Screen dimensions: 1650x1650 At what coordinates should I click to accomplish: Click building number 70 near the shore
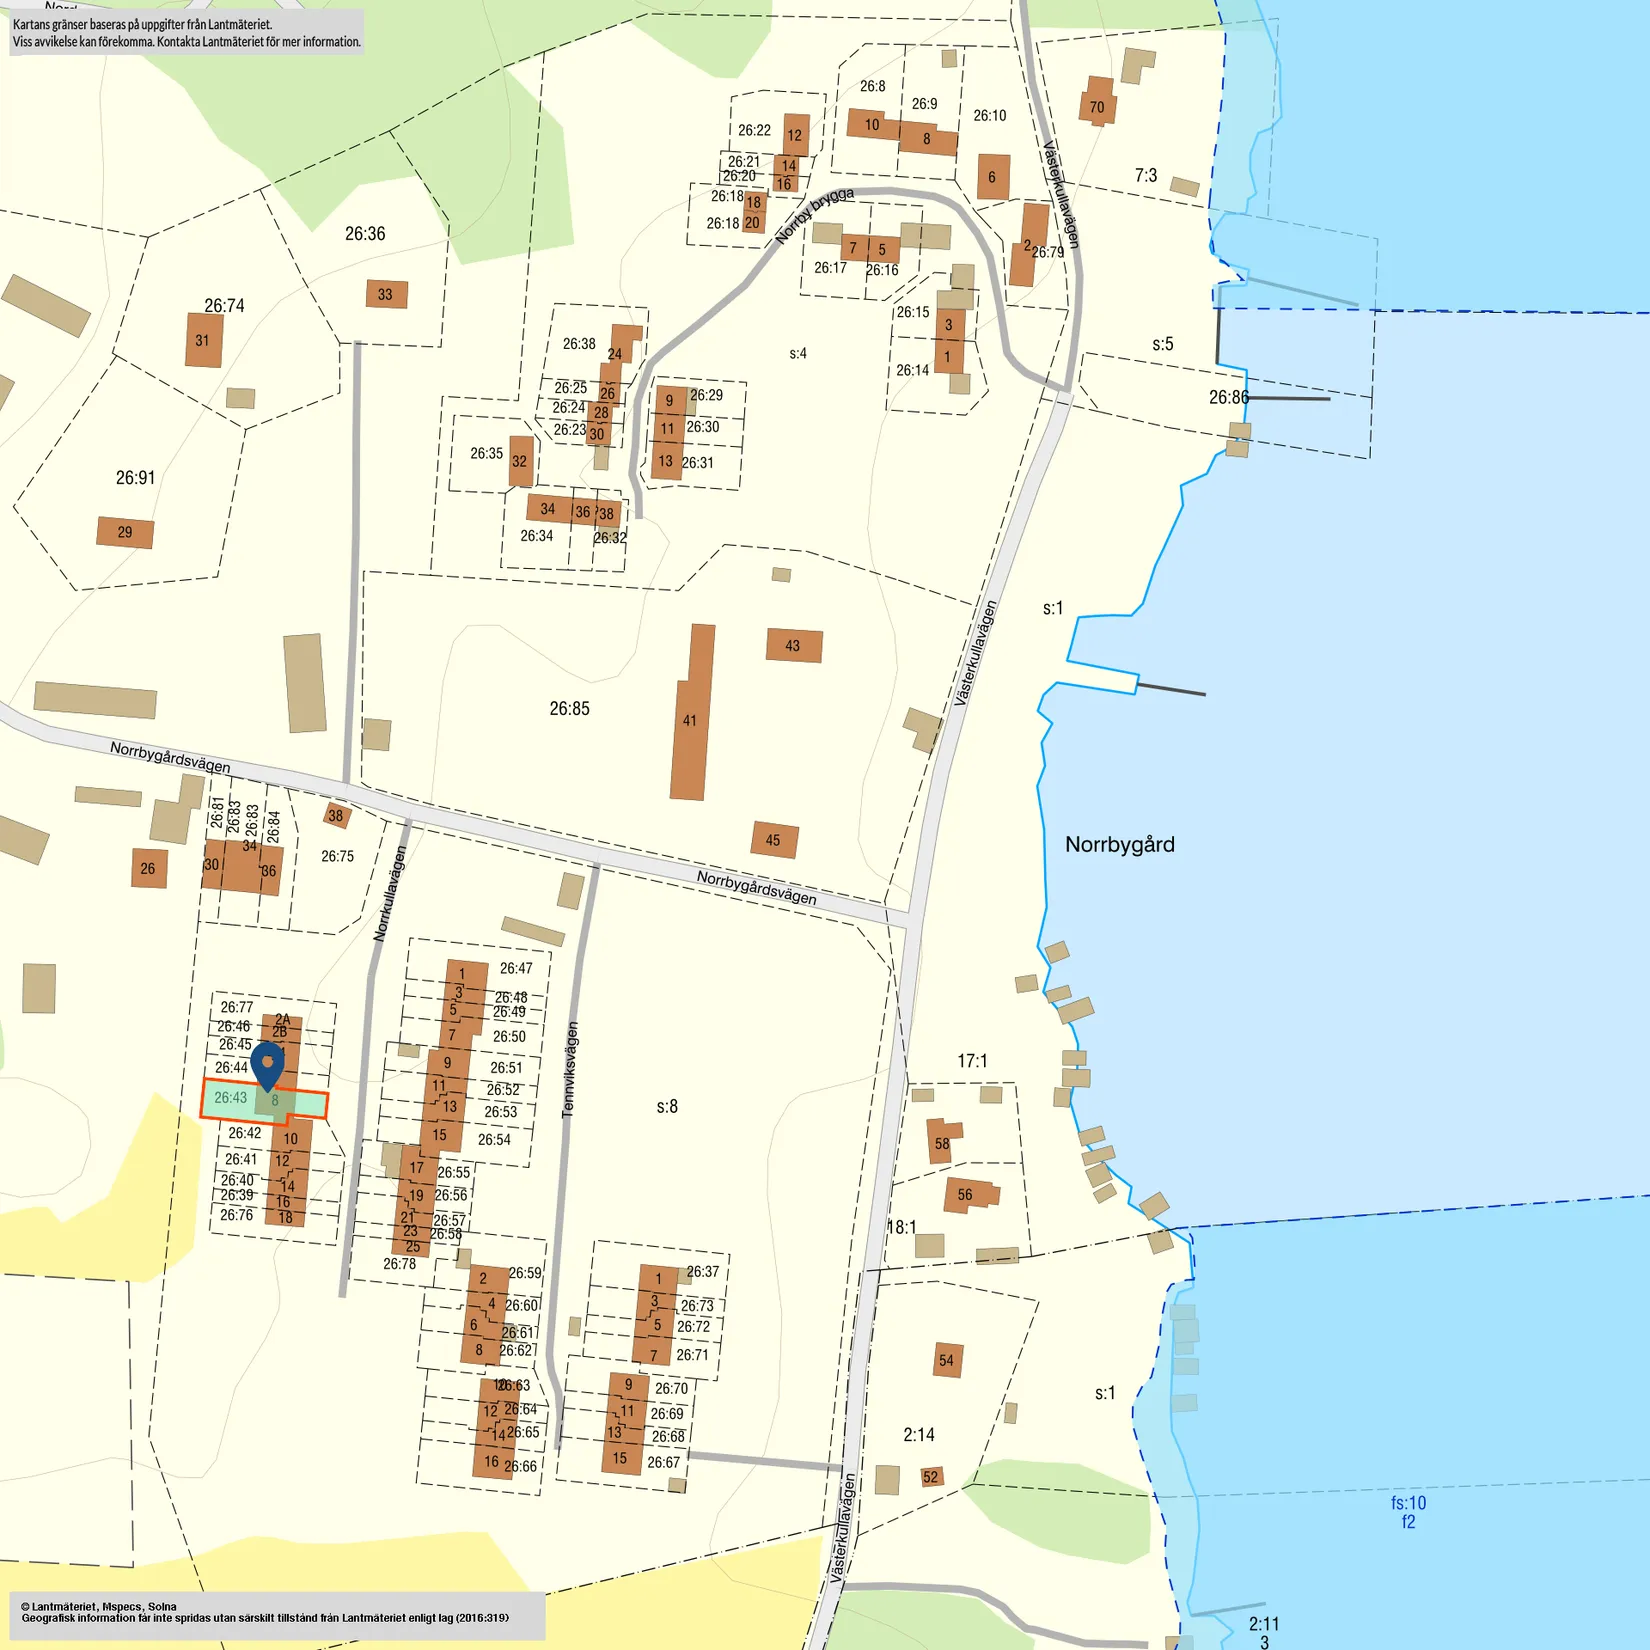click(x=1097, y=103)
